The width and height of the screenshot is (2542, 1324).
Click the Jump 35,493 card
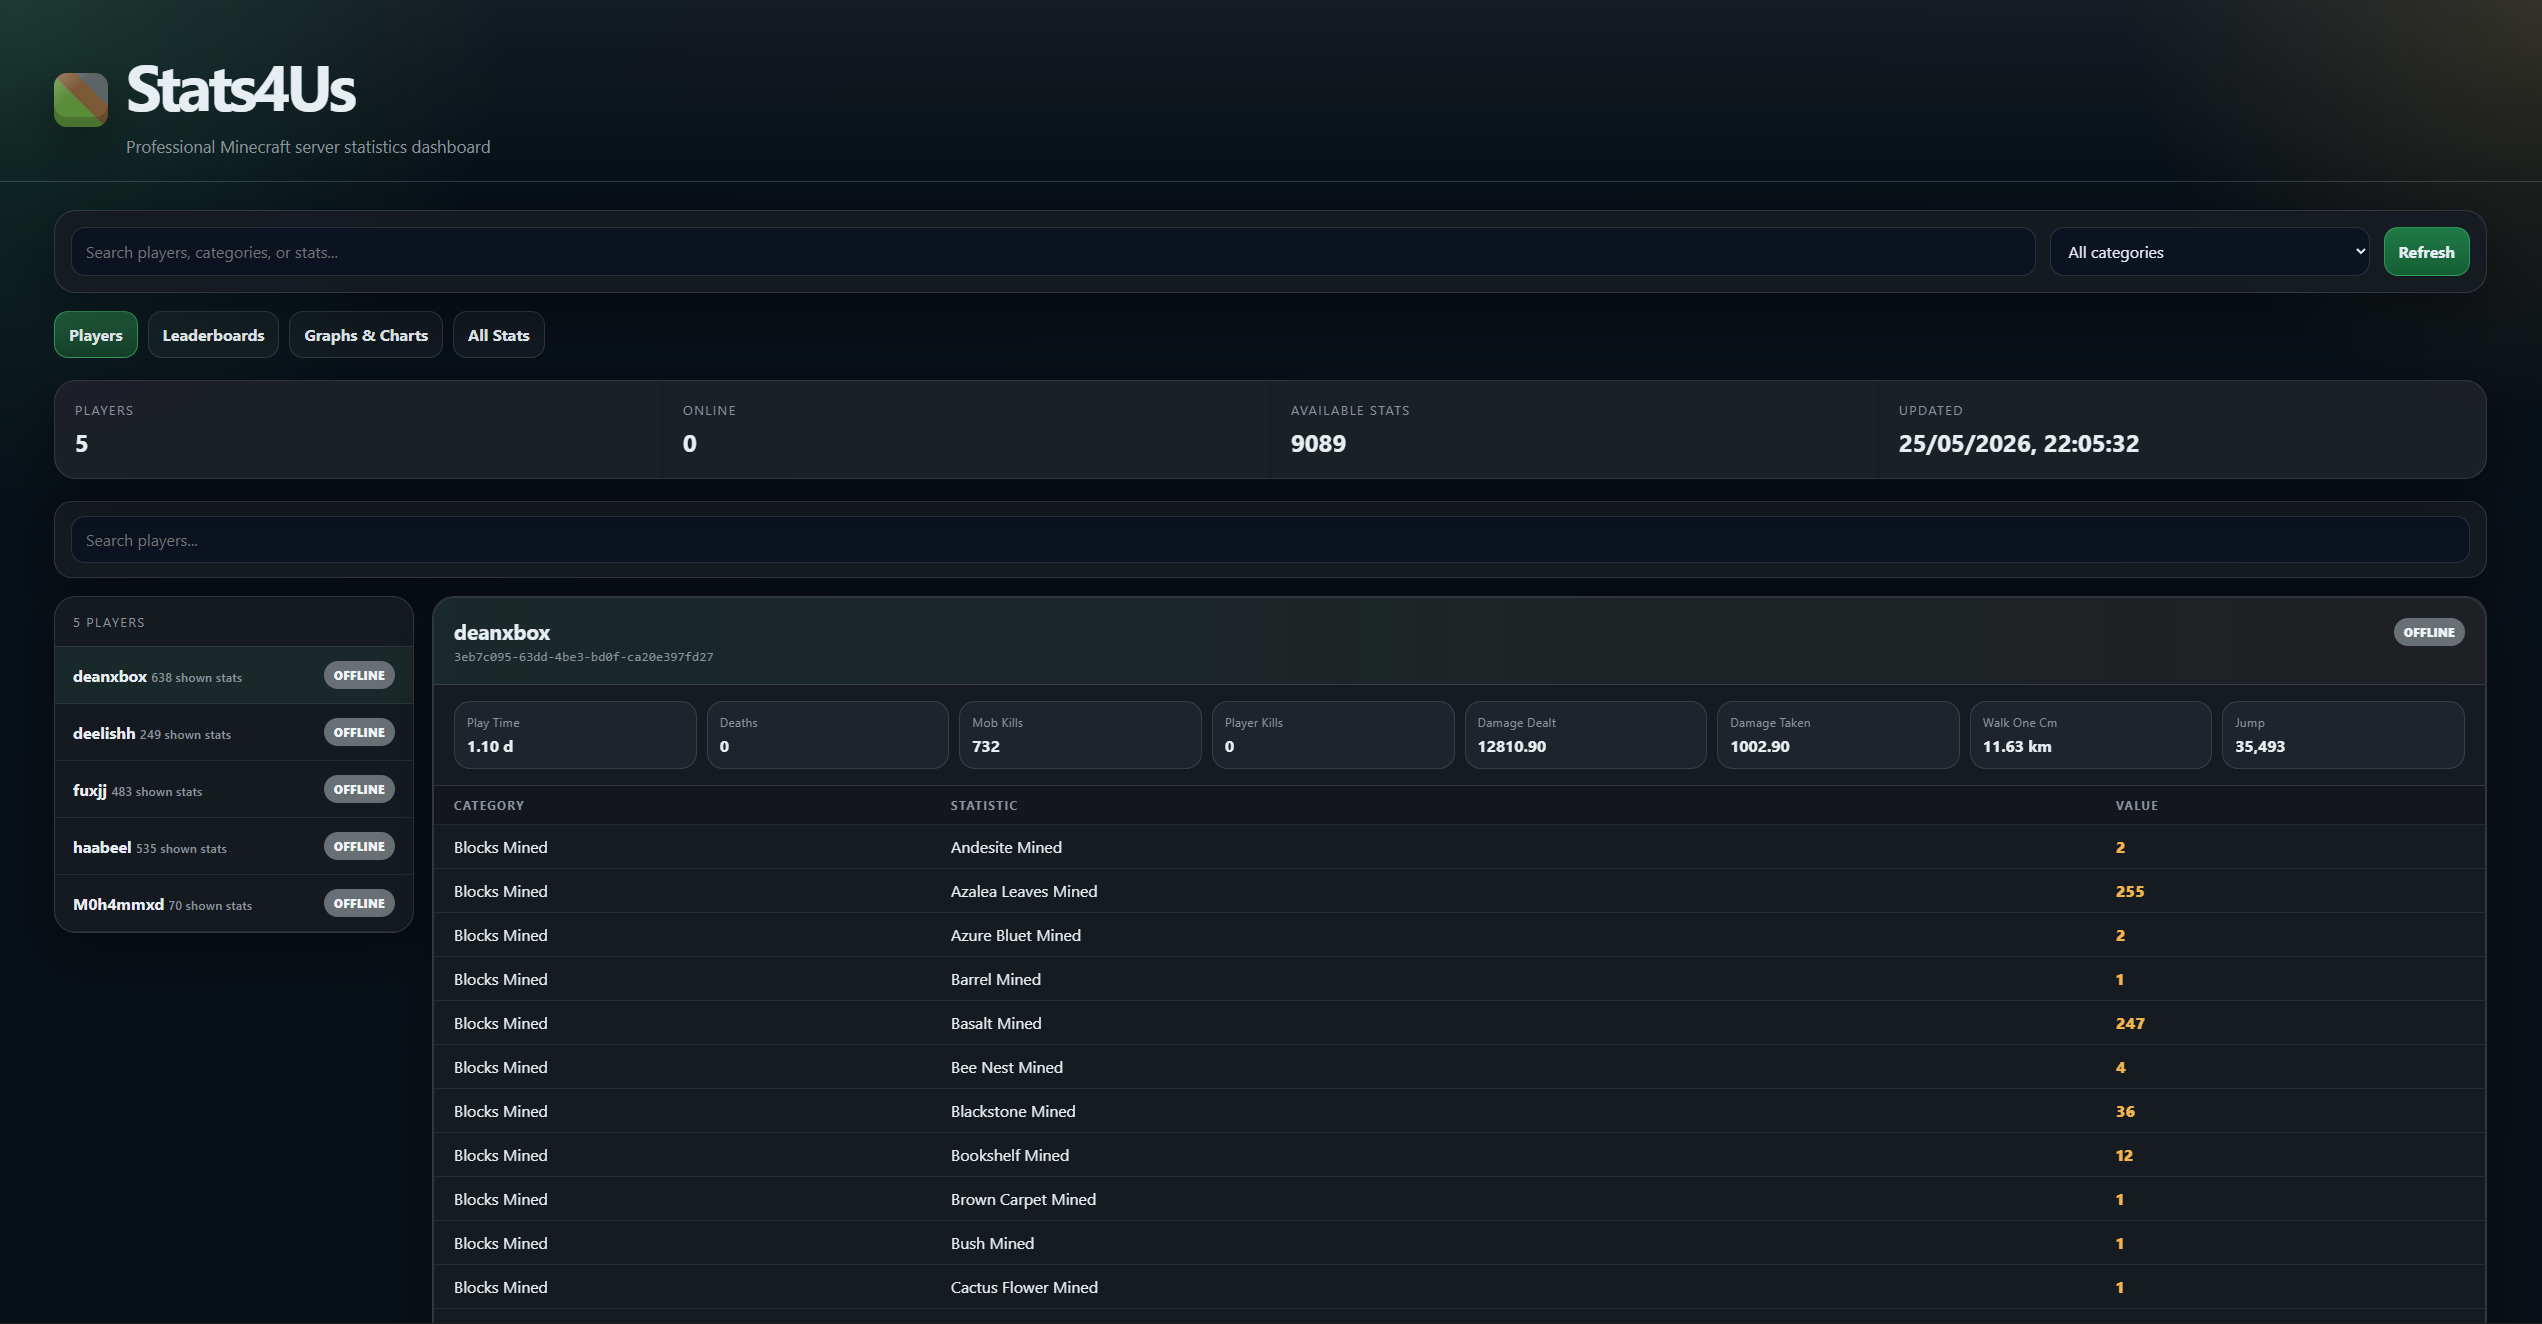(x=2343, y=735)
